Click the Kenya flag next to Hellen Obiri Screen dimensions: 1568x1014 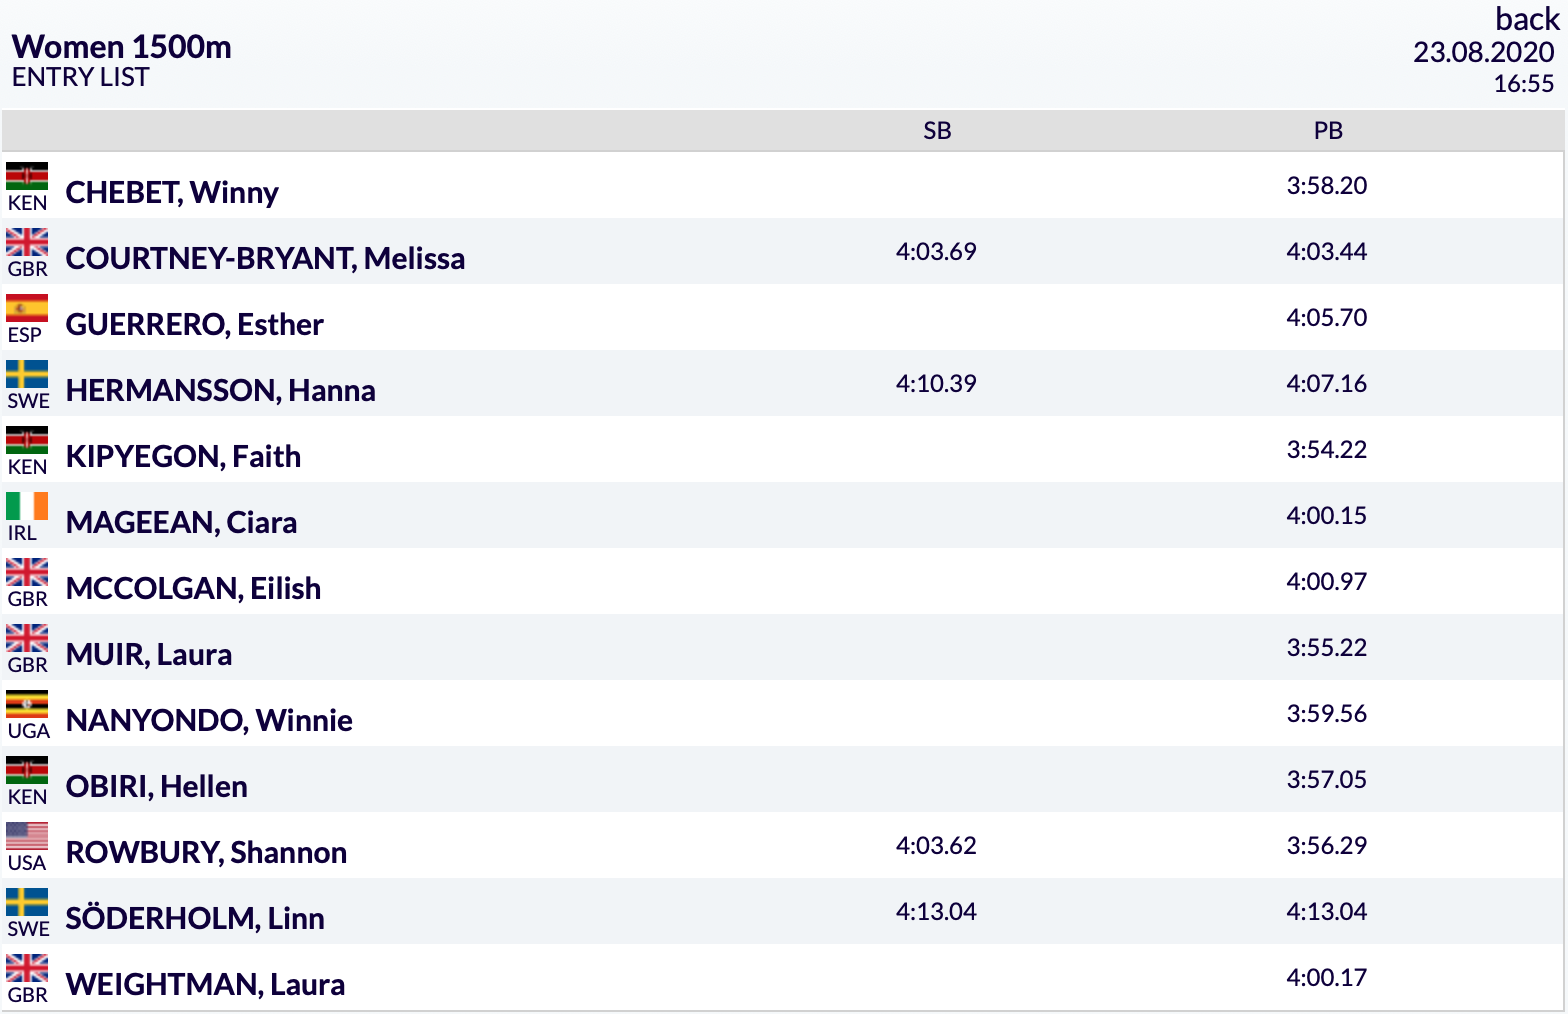pyautogui.click(x=27, y=770)
